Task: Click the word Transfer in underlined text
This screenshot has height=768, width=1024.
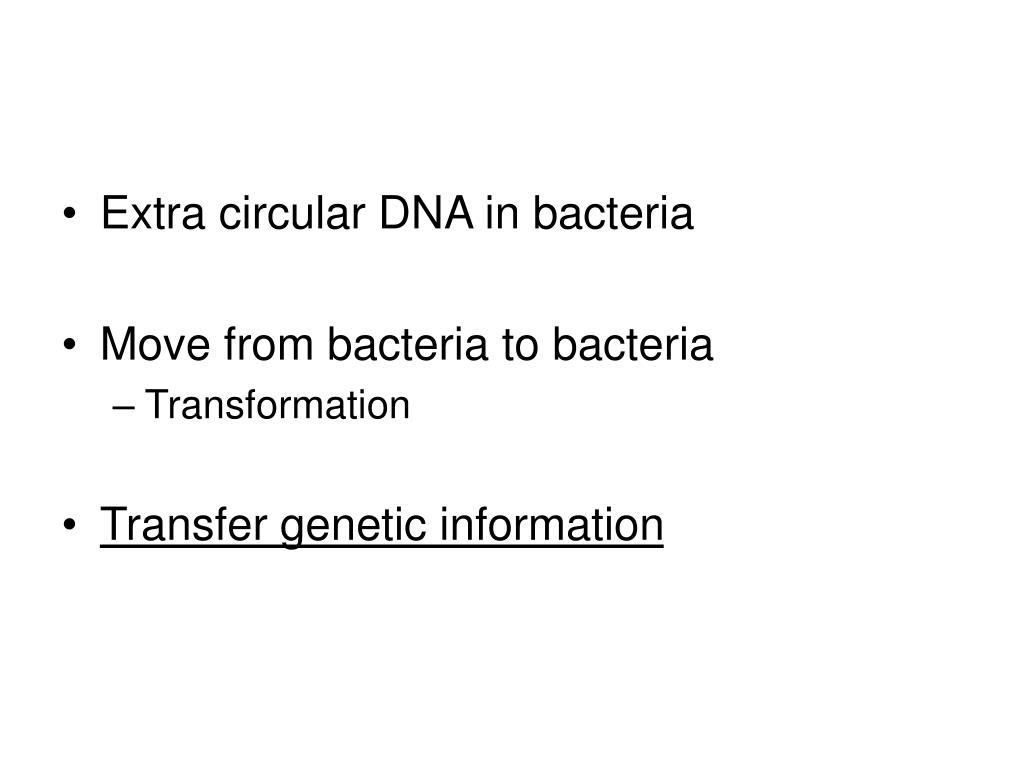Action: tap(184, 524)
